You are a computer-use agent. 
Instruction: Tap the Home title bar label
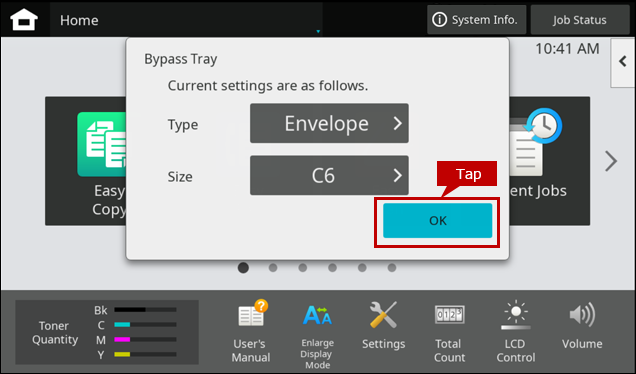(x=79, y=20)
